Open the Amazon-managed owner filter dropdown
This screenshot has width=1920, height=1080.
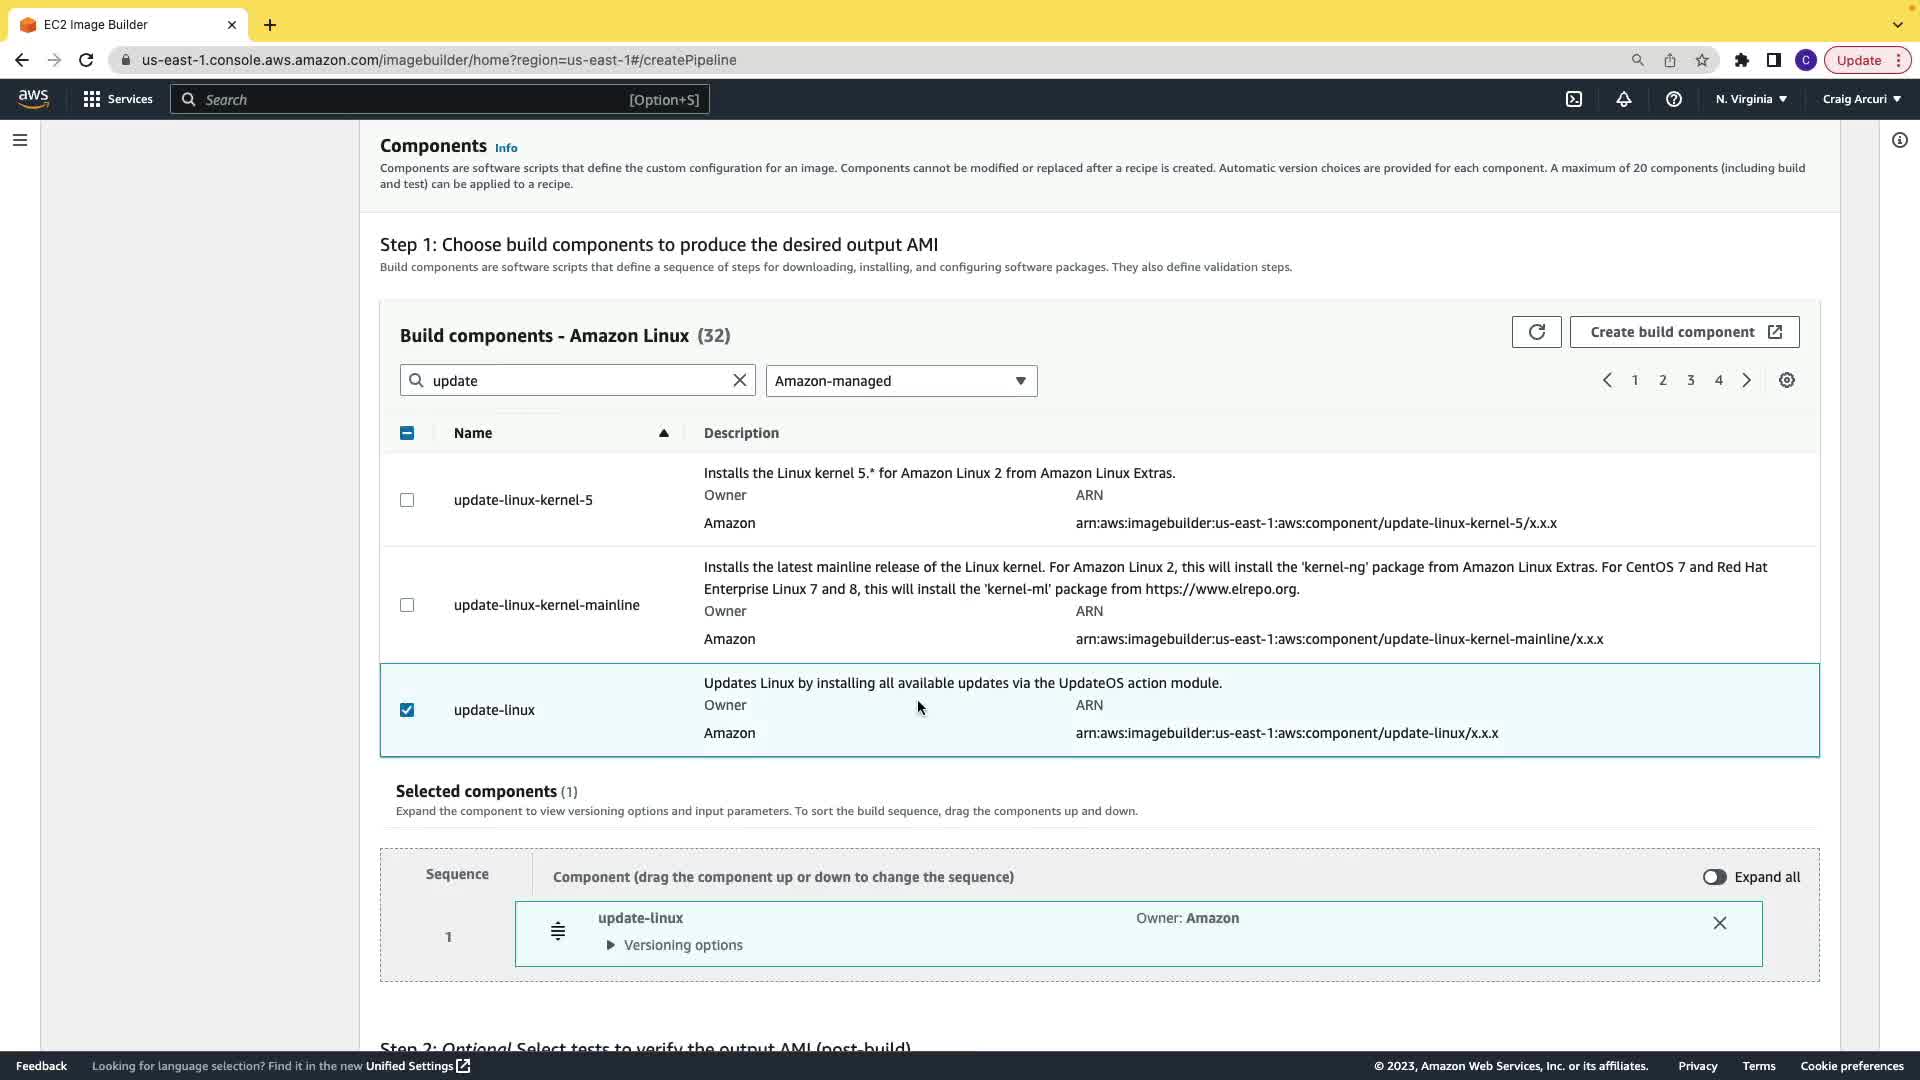[901, 381]
